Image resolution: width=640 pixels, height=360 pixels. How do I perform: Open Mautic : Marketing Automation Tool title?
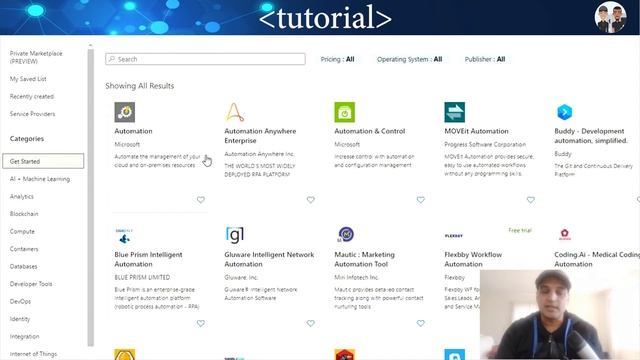point(364,259)
